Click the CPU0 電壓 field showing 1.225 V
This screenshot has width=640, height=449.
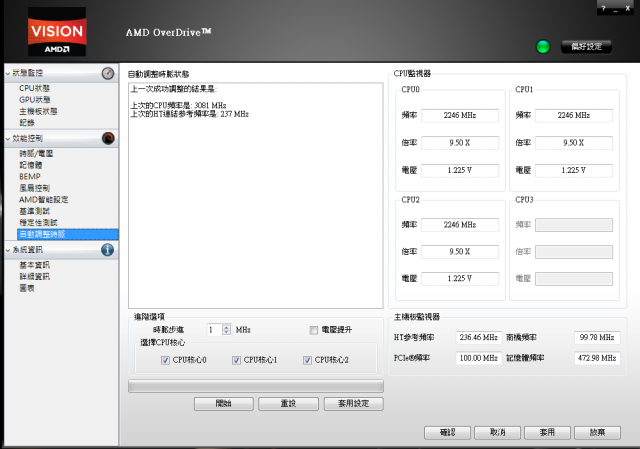coord(460,170)
